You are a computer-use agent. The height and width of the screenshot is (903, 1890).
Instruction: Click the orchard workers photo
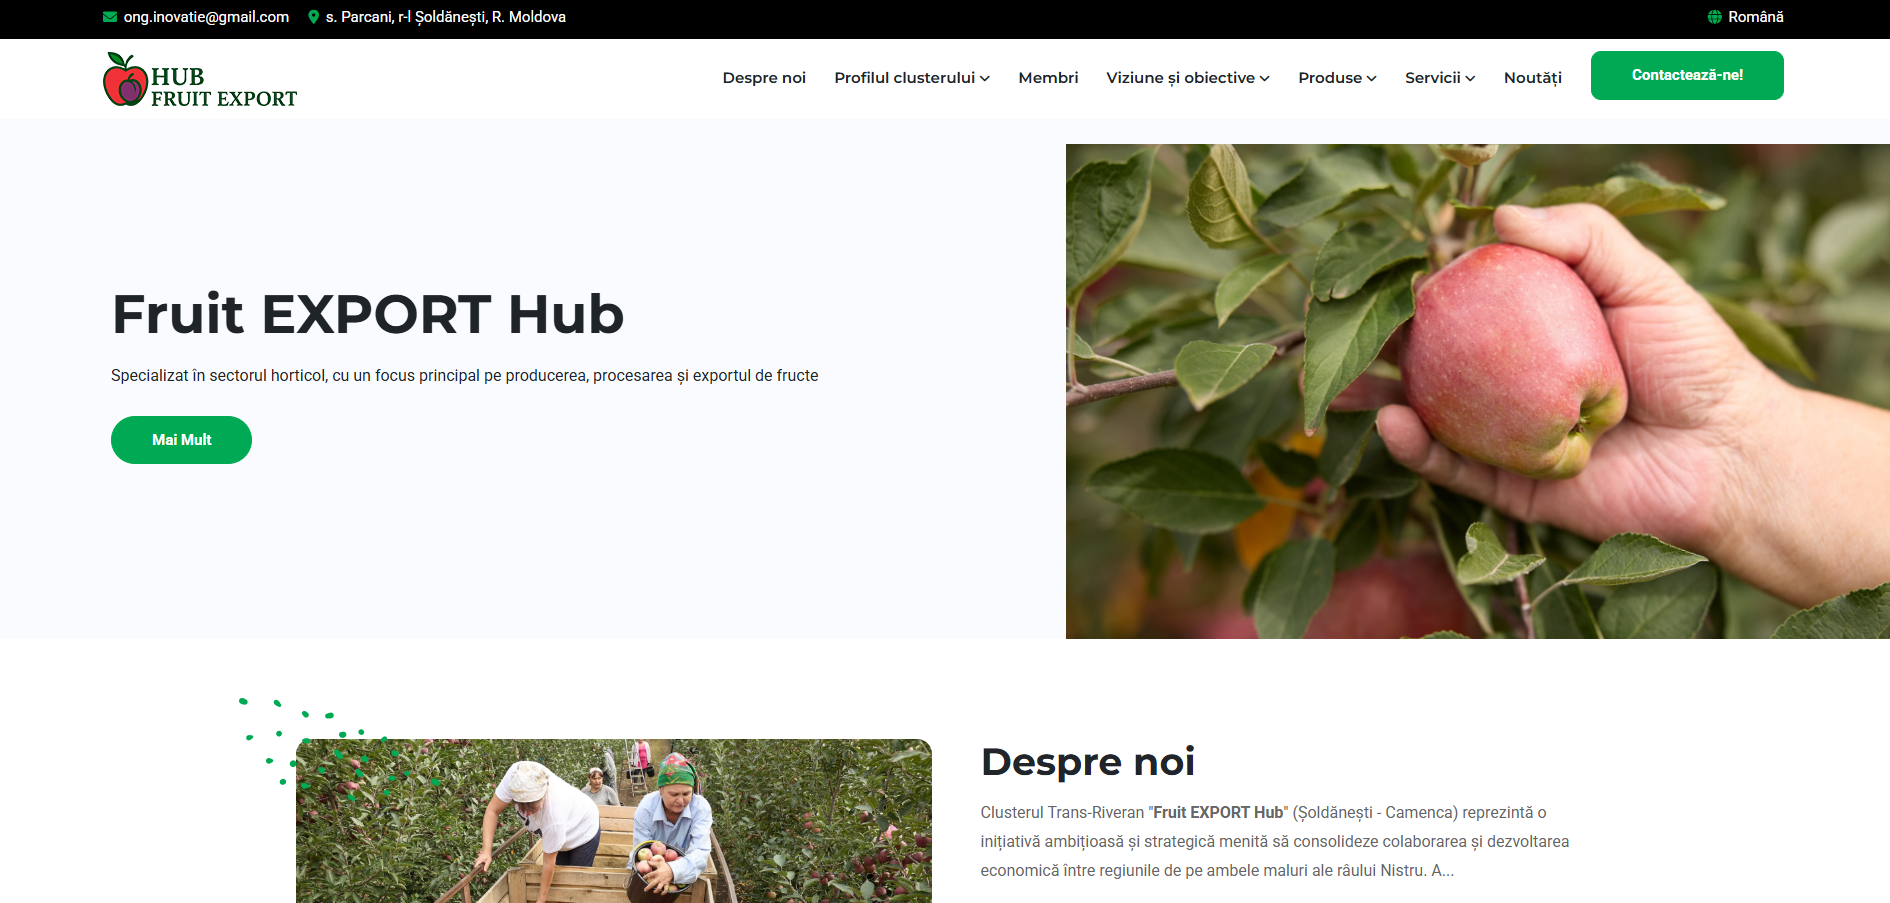(614, 821)
